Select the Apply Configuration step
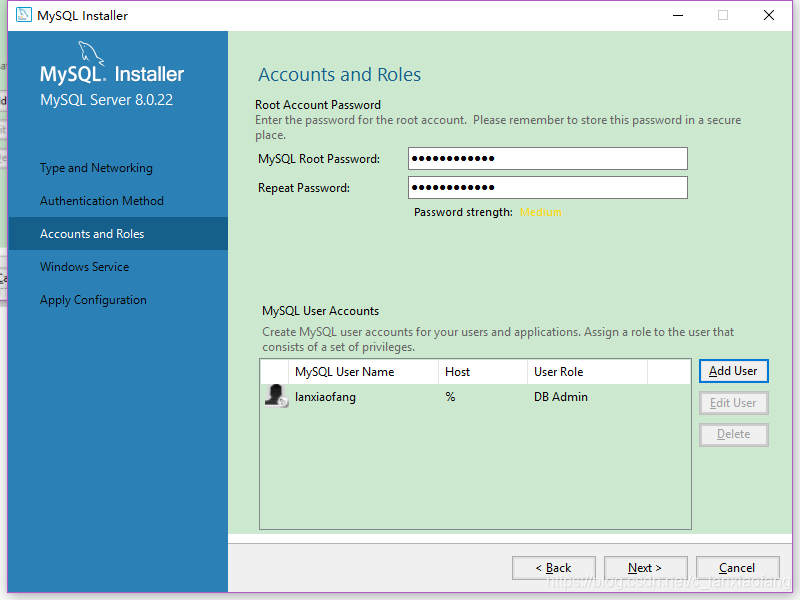The image size is (800, 600). click(x=93, y=300)
